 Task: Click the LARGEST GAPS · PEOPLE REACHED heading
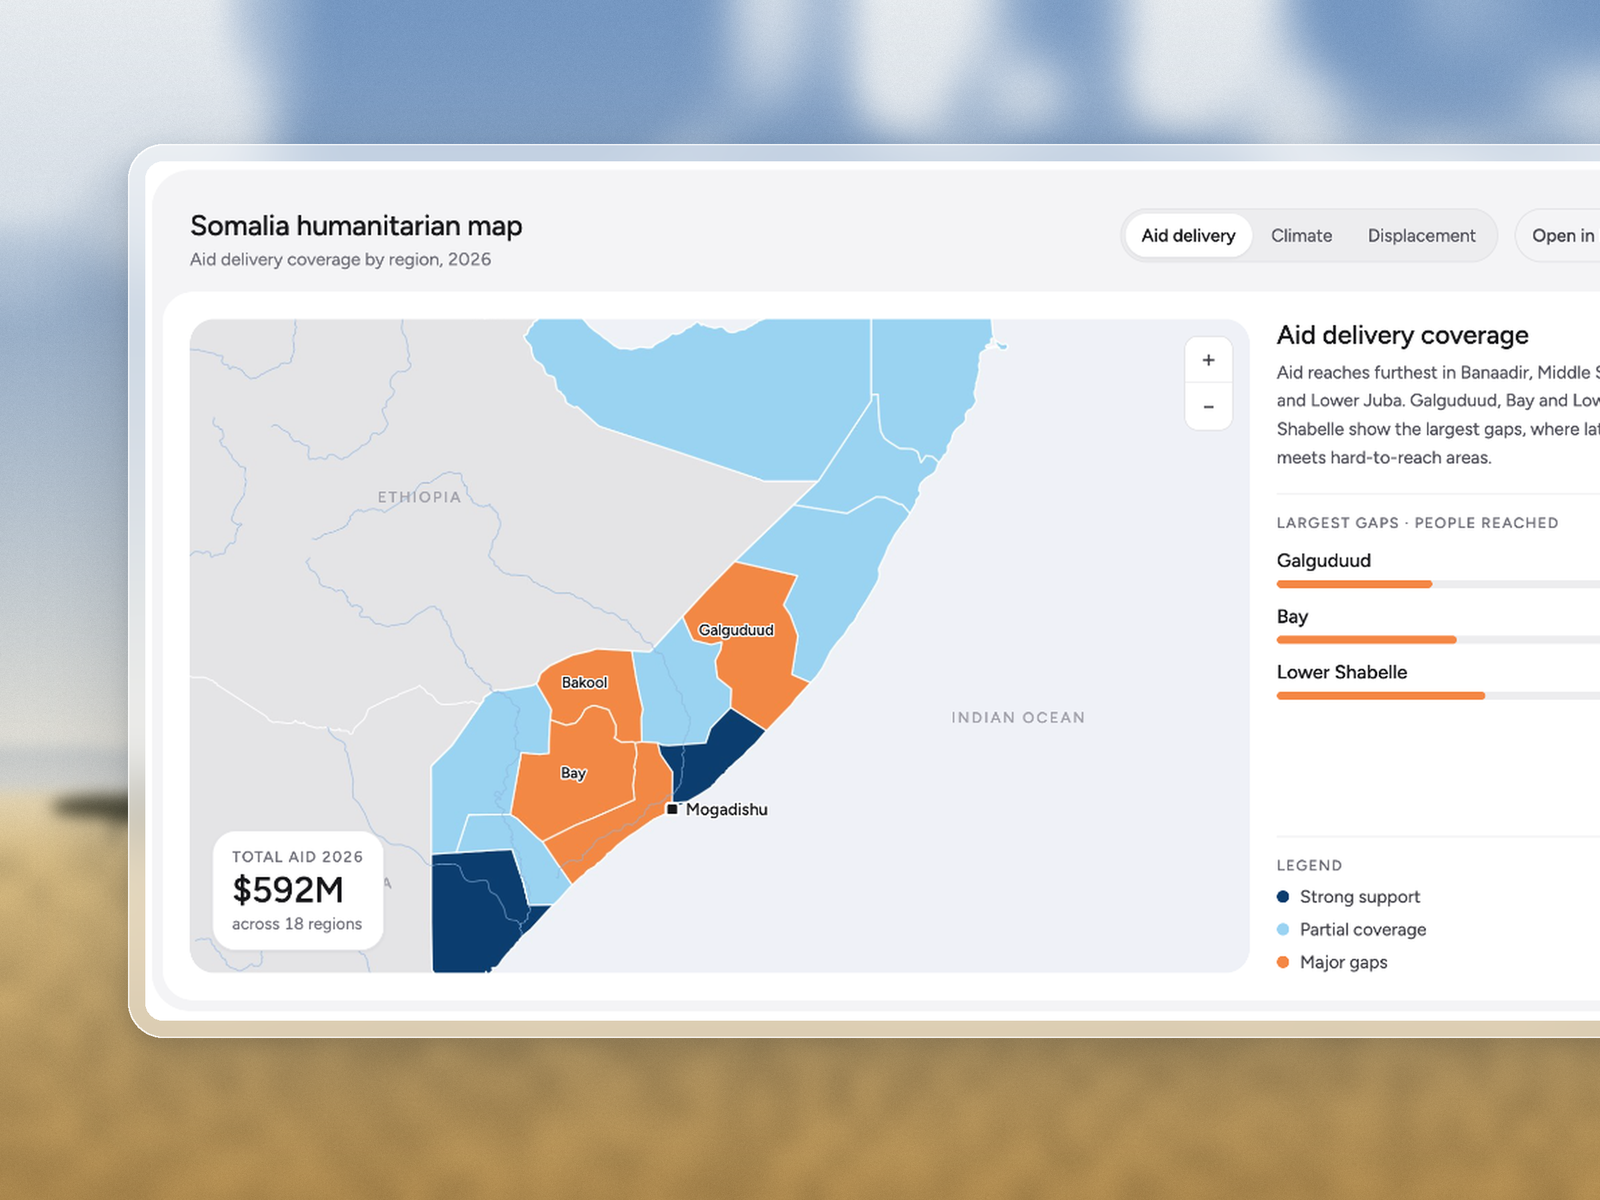(1417, 523)
